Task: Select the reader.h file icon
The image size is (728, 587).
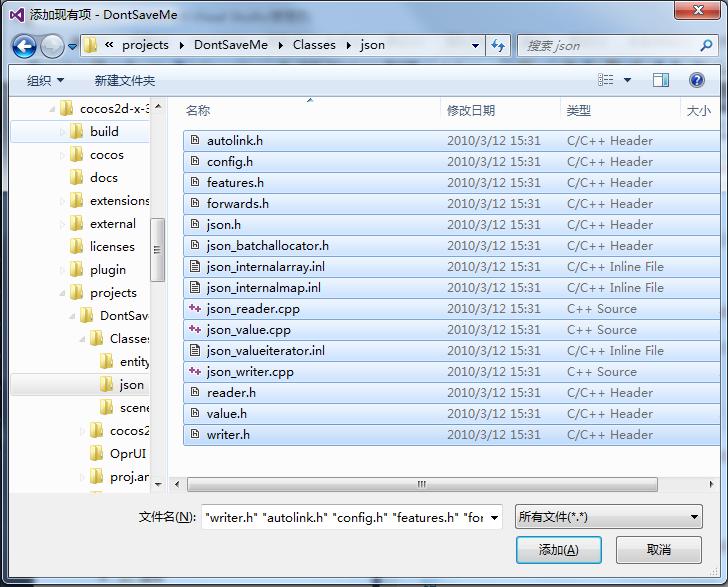Action: point(195,392)
